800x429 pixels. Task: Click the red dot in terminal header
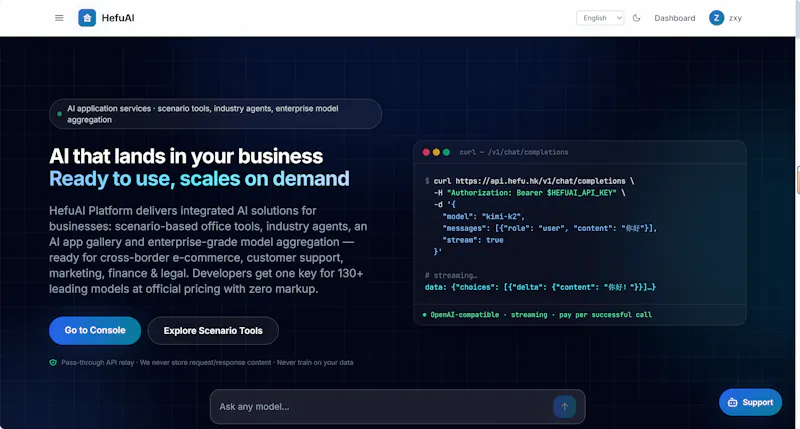426,152
